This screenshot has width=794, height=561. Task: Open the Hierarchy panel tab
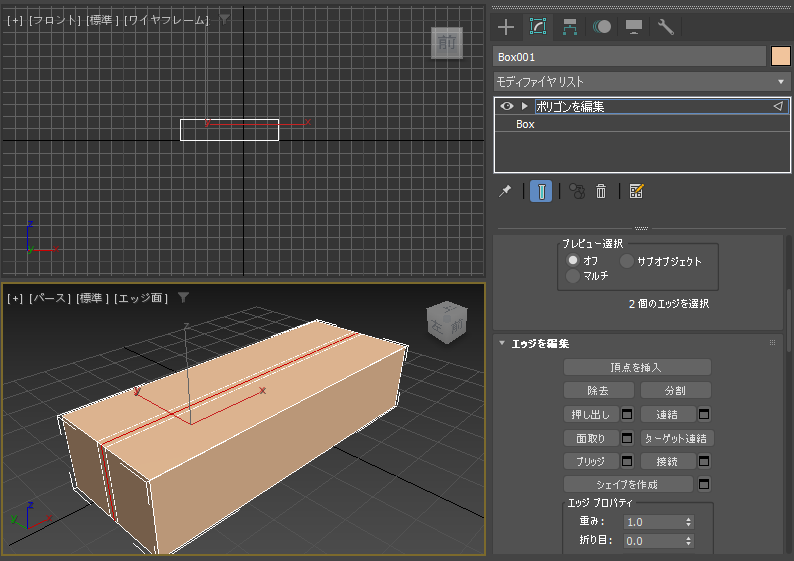click(570, 27)
